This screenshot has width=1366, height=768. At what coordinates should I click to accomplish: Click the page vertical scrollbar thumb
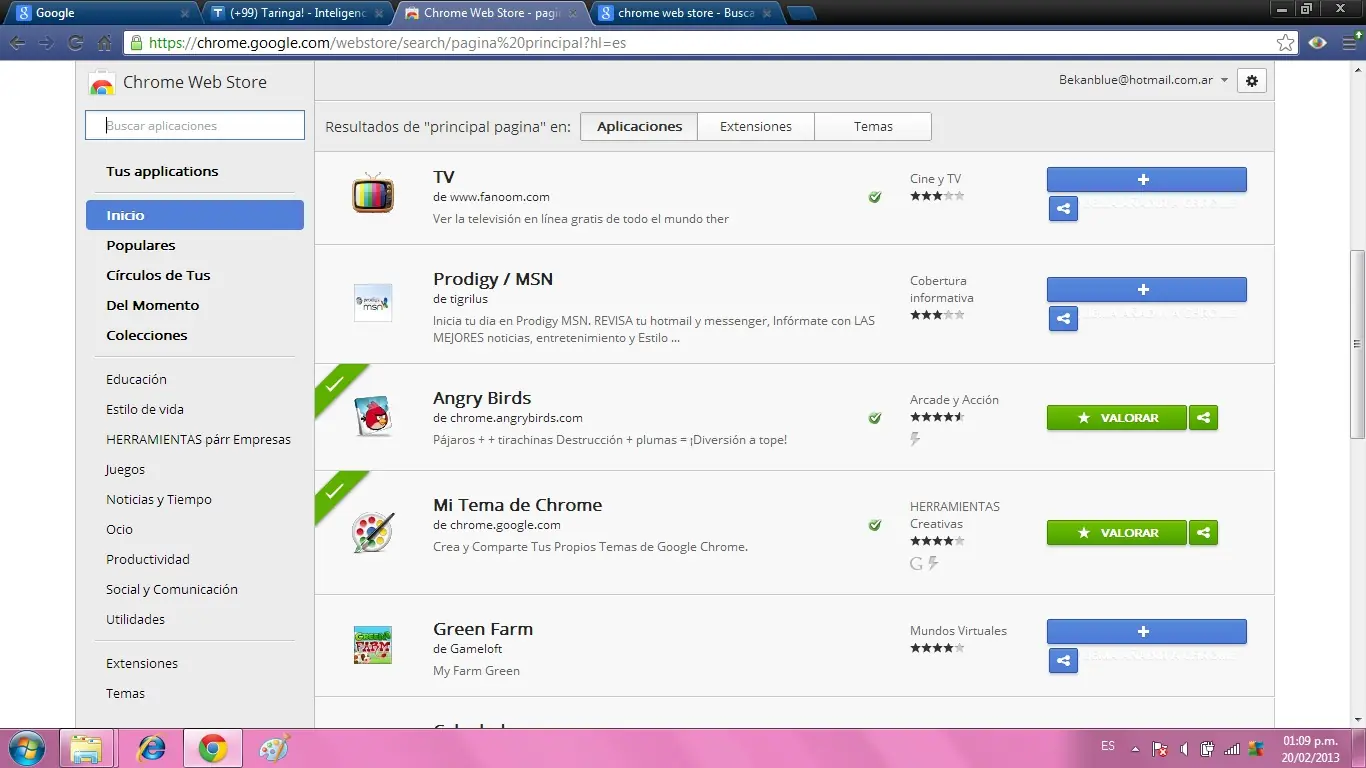(1357, 343)
